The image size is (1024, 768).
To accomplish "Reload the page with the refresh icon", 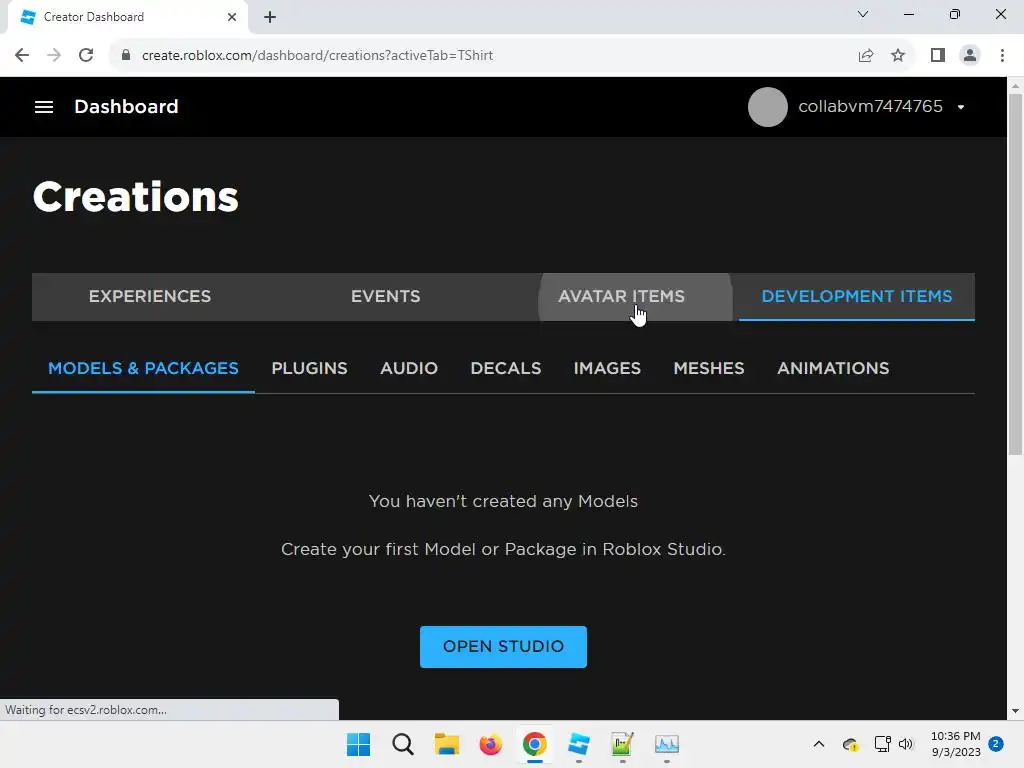I will (x=86, y=56).
